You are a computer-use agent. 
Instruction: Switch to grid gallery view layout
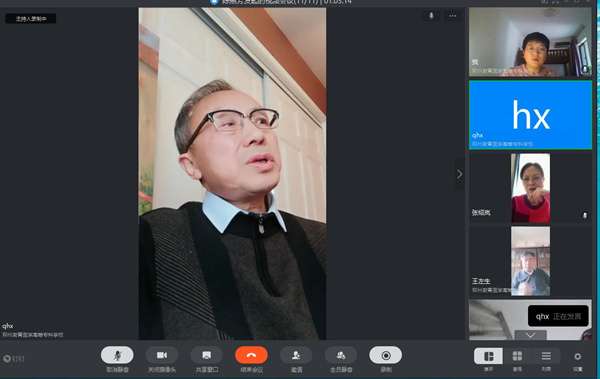(517, 356)
